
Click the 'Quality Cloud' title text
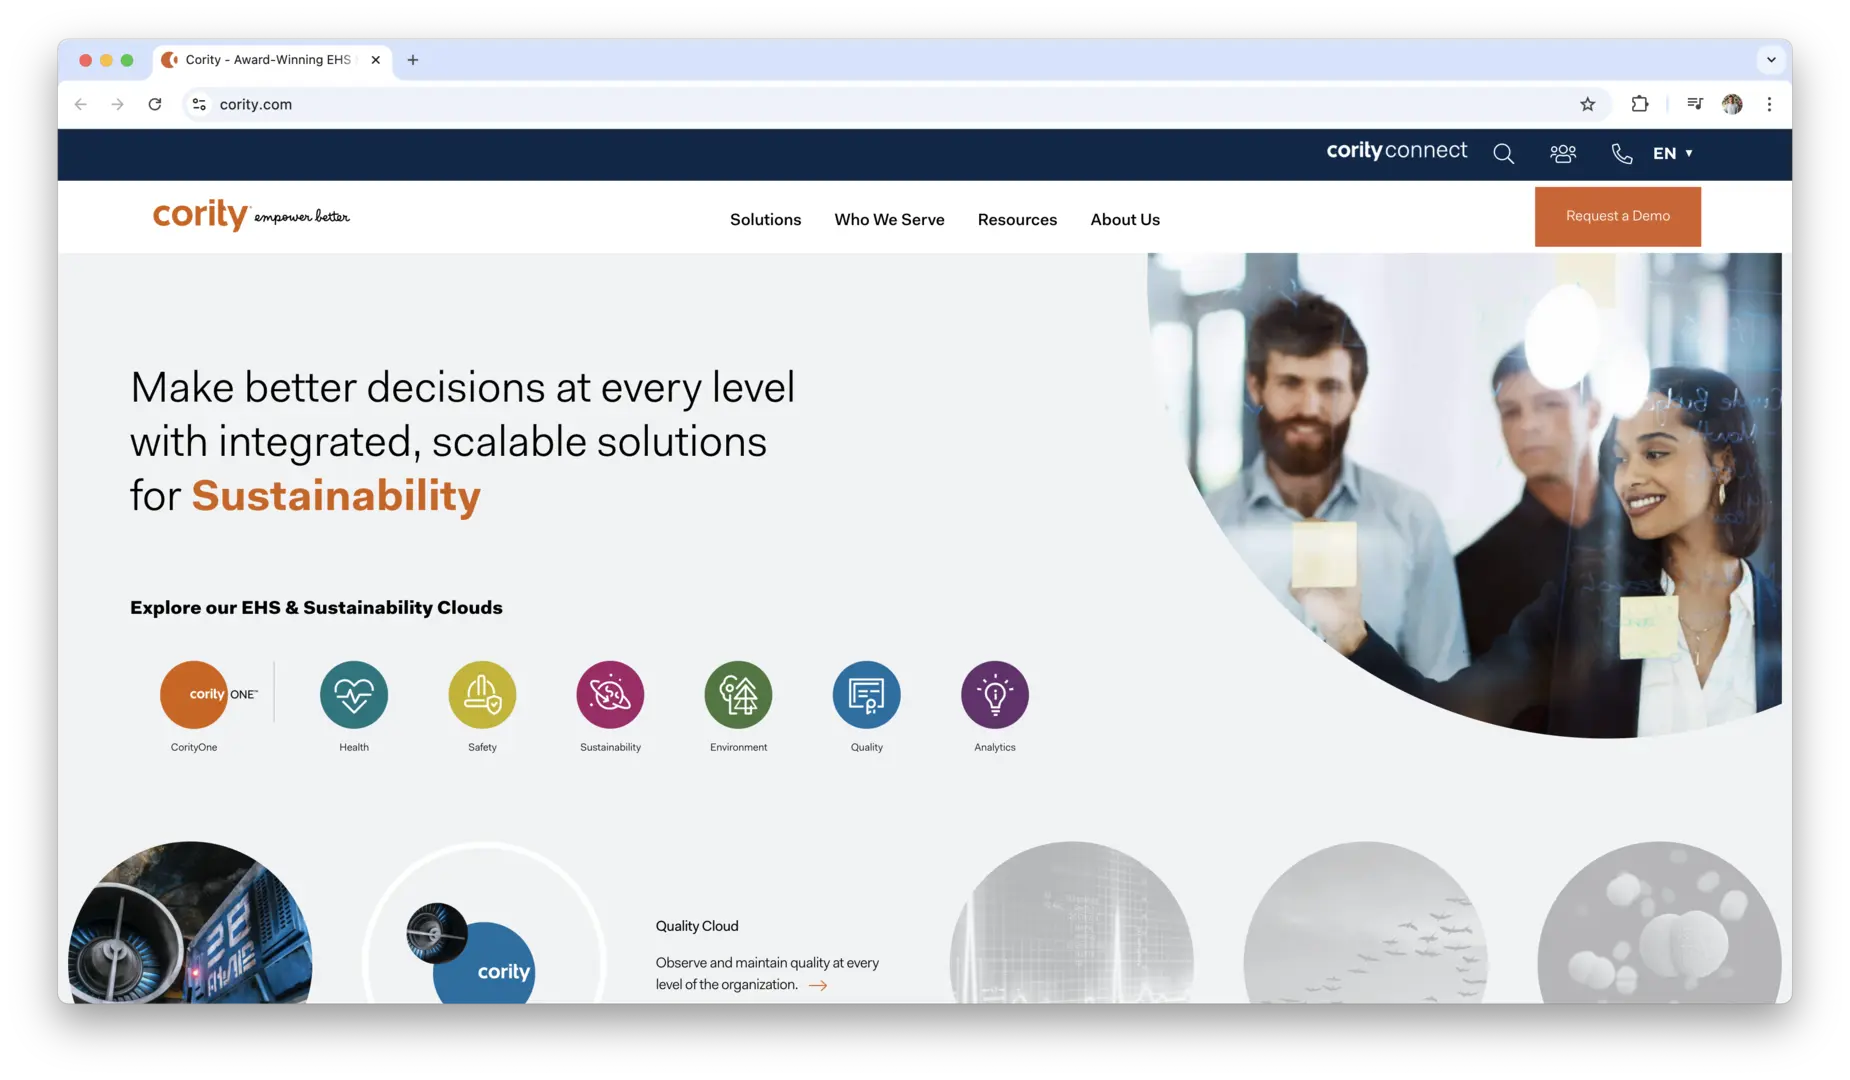coord(697,926)
